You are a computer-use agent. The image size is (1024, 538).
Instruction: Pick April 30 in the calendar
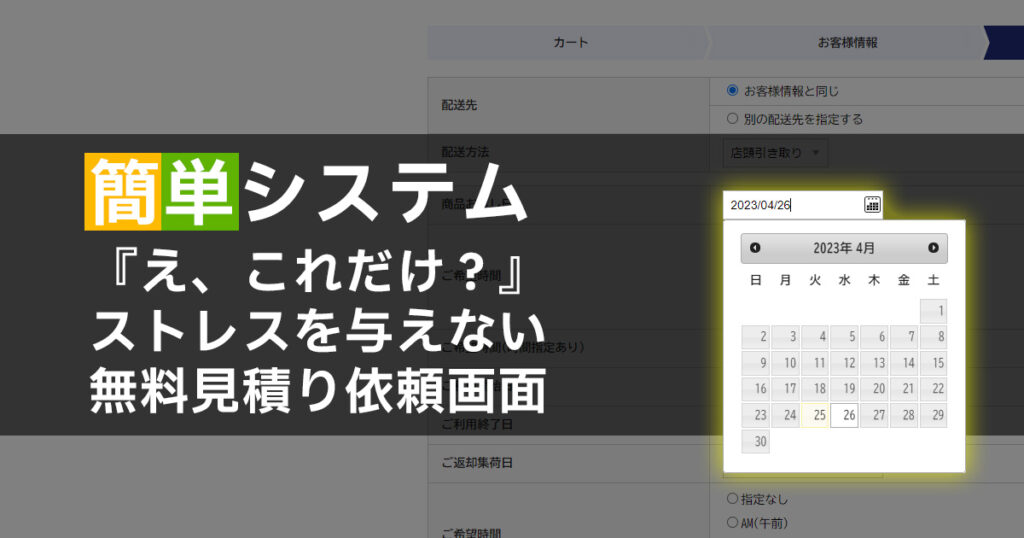click(756, 441)
